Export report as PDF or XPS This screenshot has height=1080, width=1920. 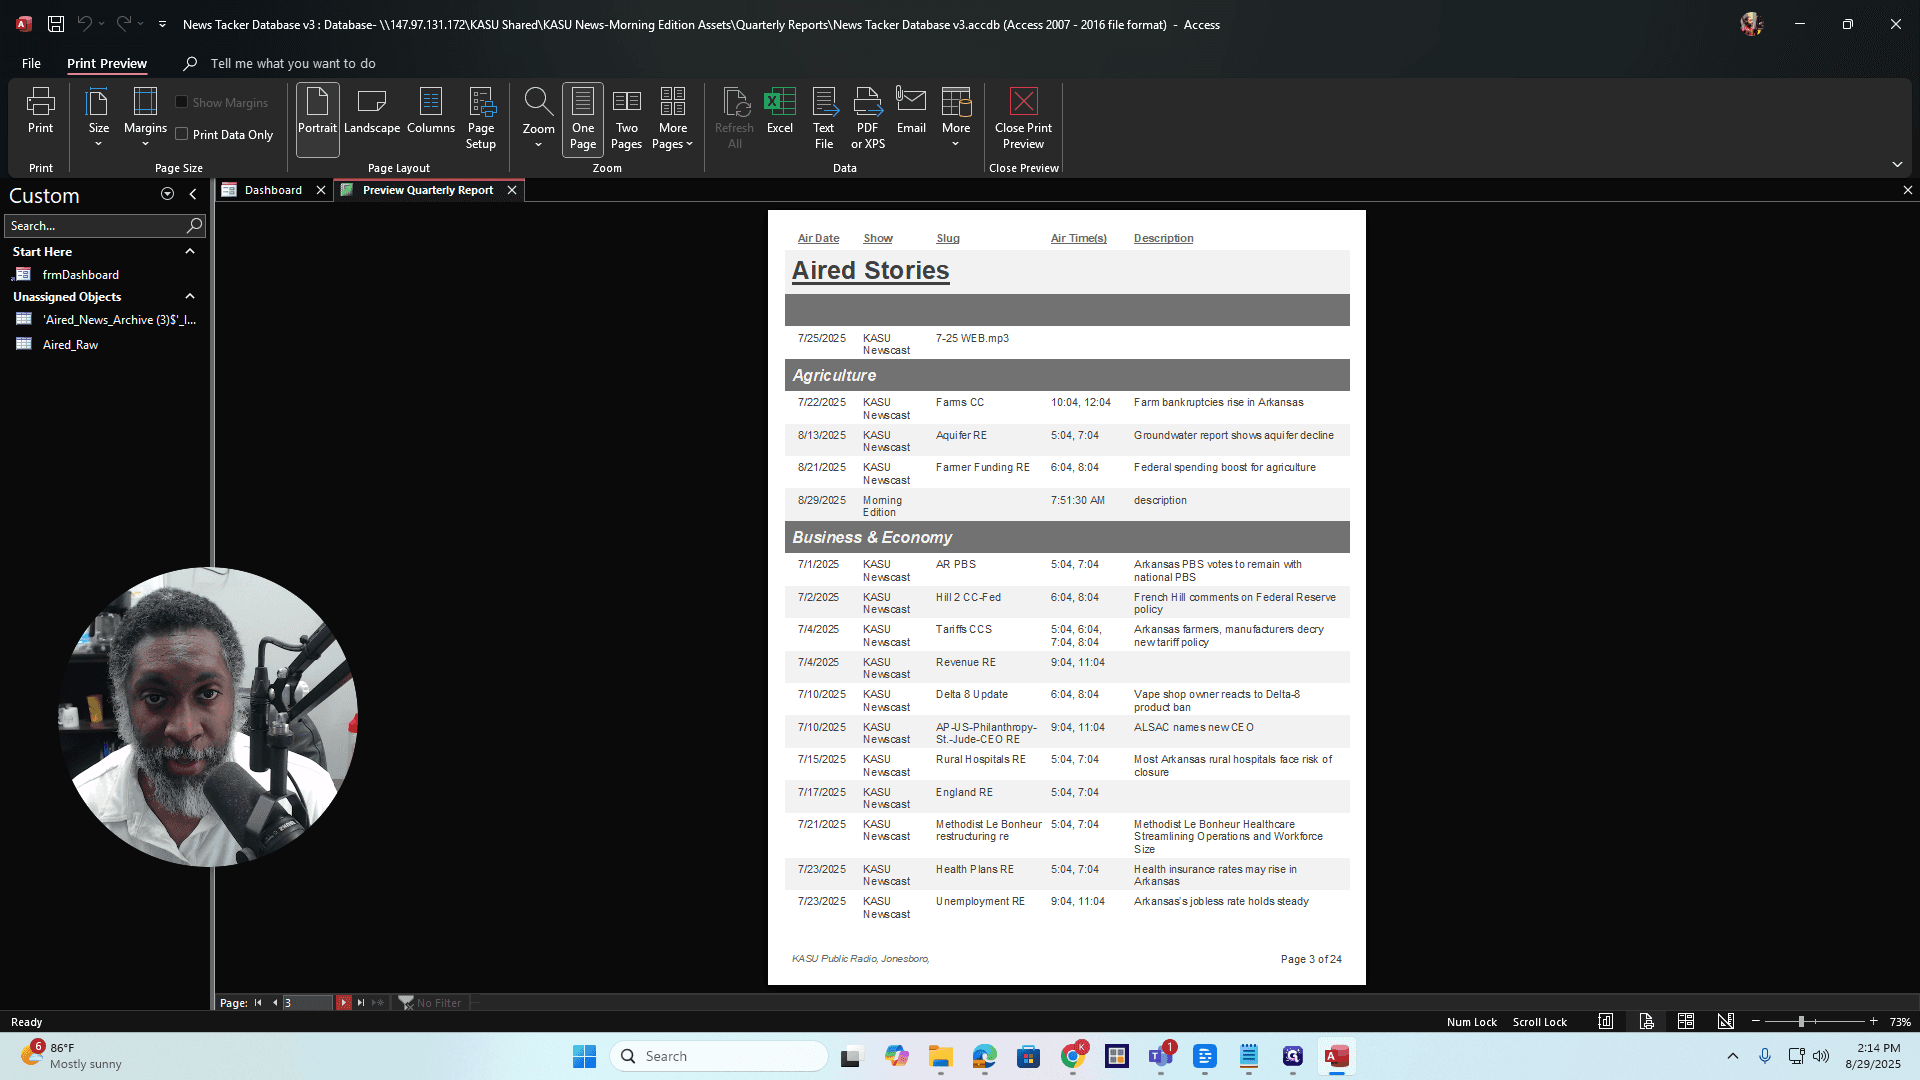(867, 118)
